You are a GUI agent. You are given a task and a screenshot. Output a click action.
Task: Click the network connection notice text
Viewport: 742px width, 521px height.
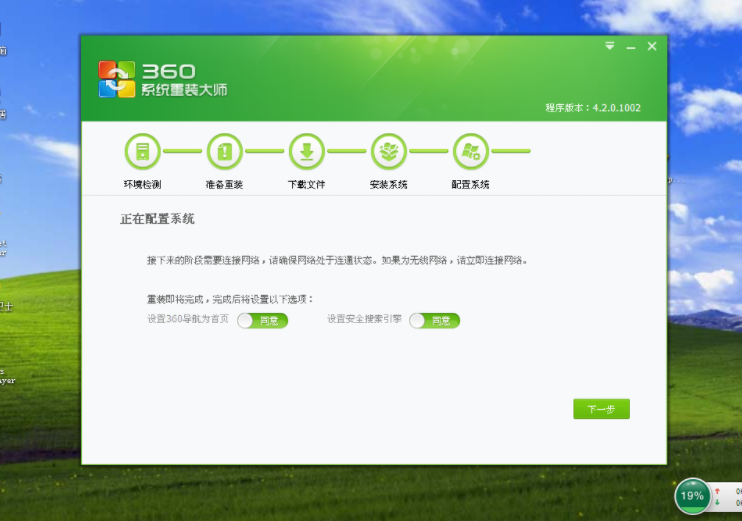337,260
